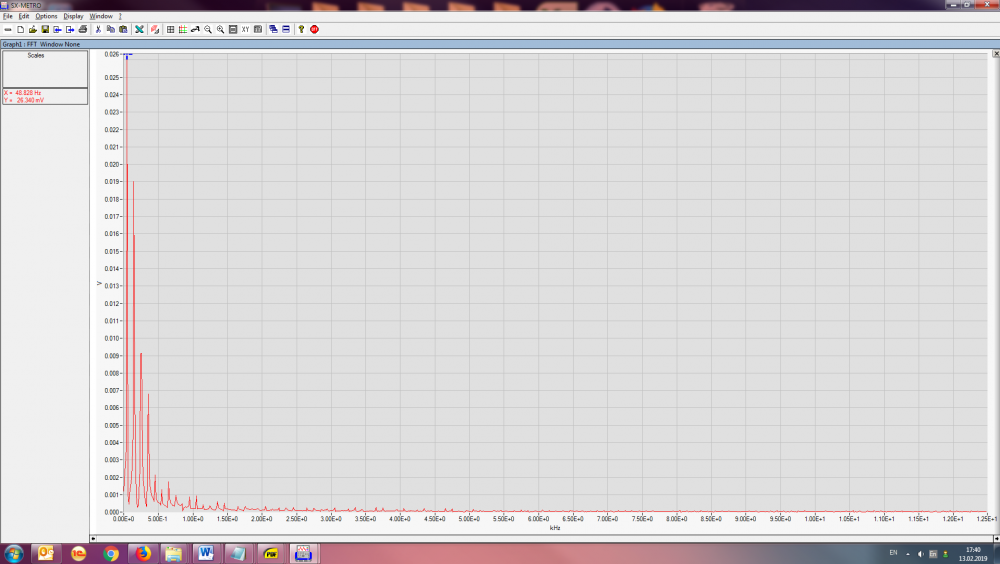Viewport: 1000px width, 564px height.
Task: Click the Scales panel header
Action: click(x=36, y=56)
